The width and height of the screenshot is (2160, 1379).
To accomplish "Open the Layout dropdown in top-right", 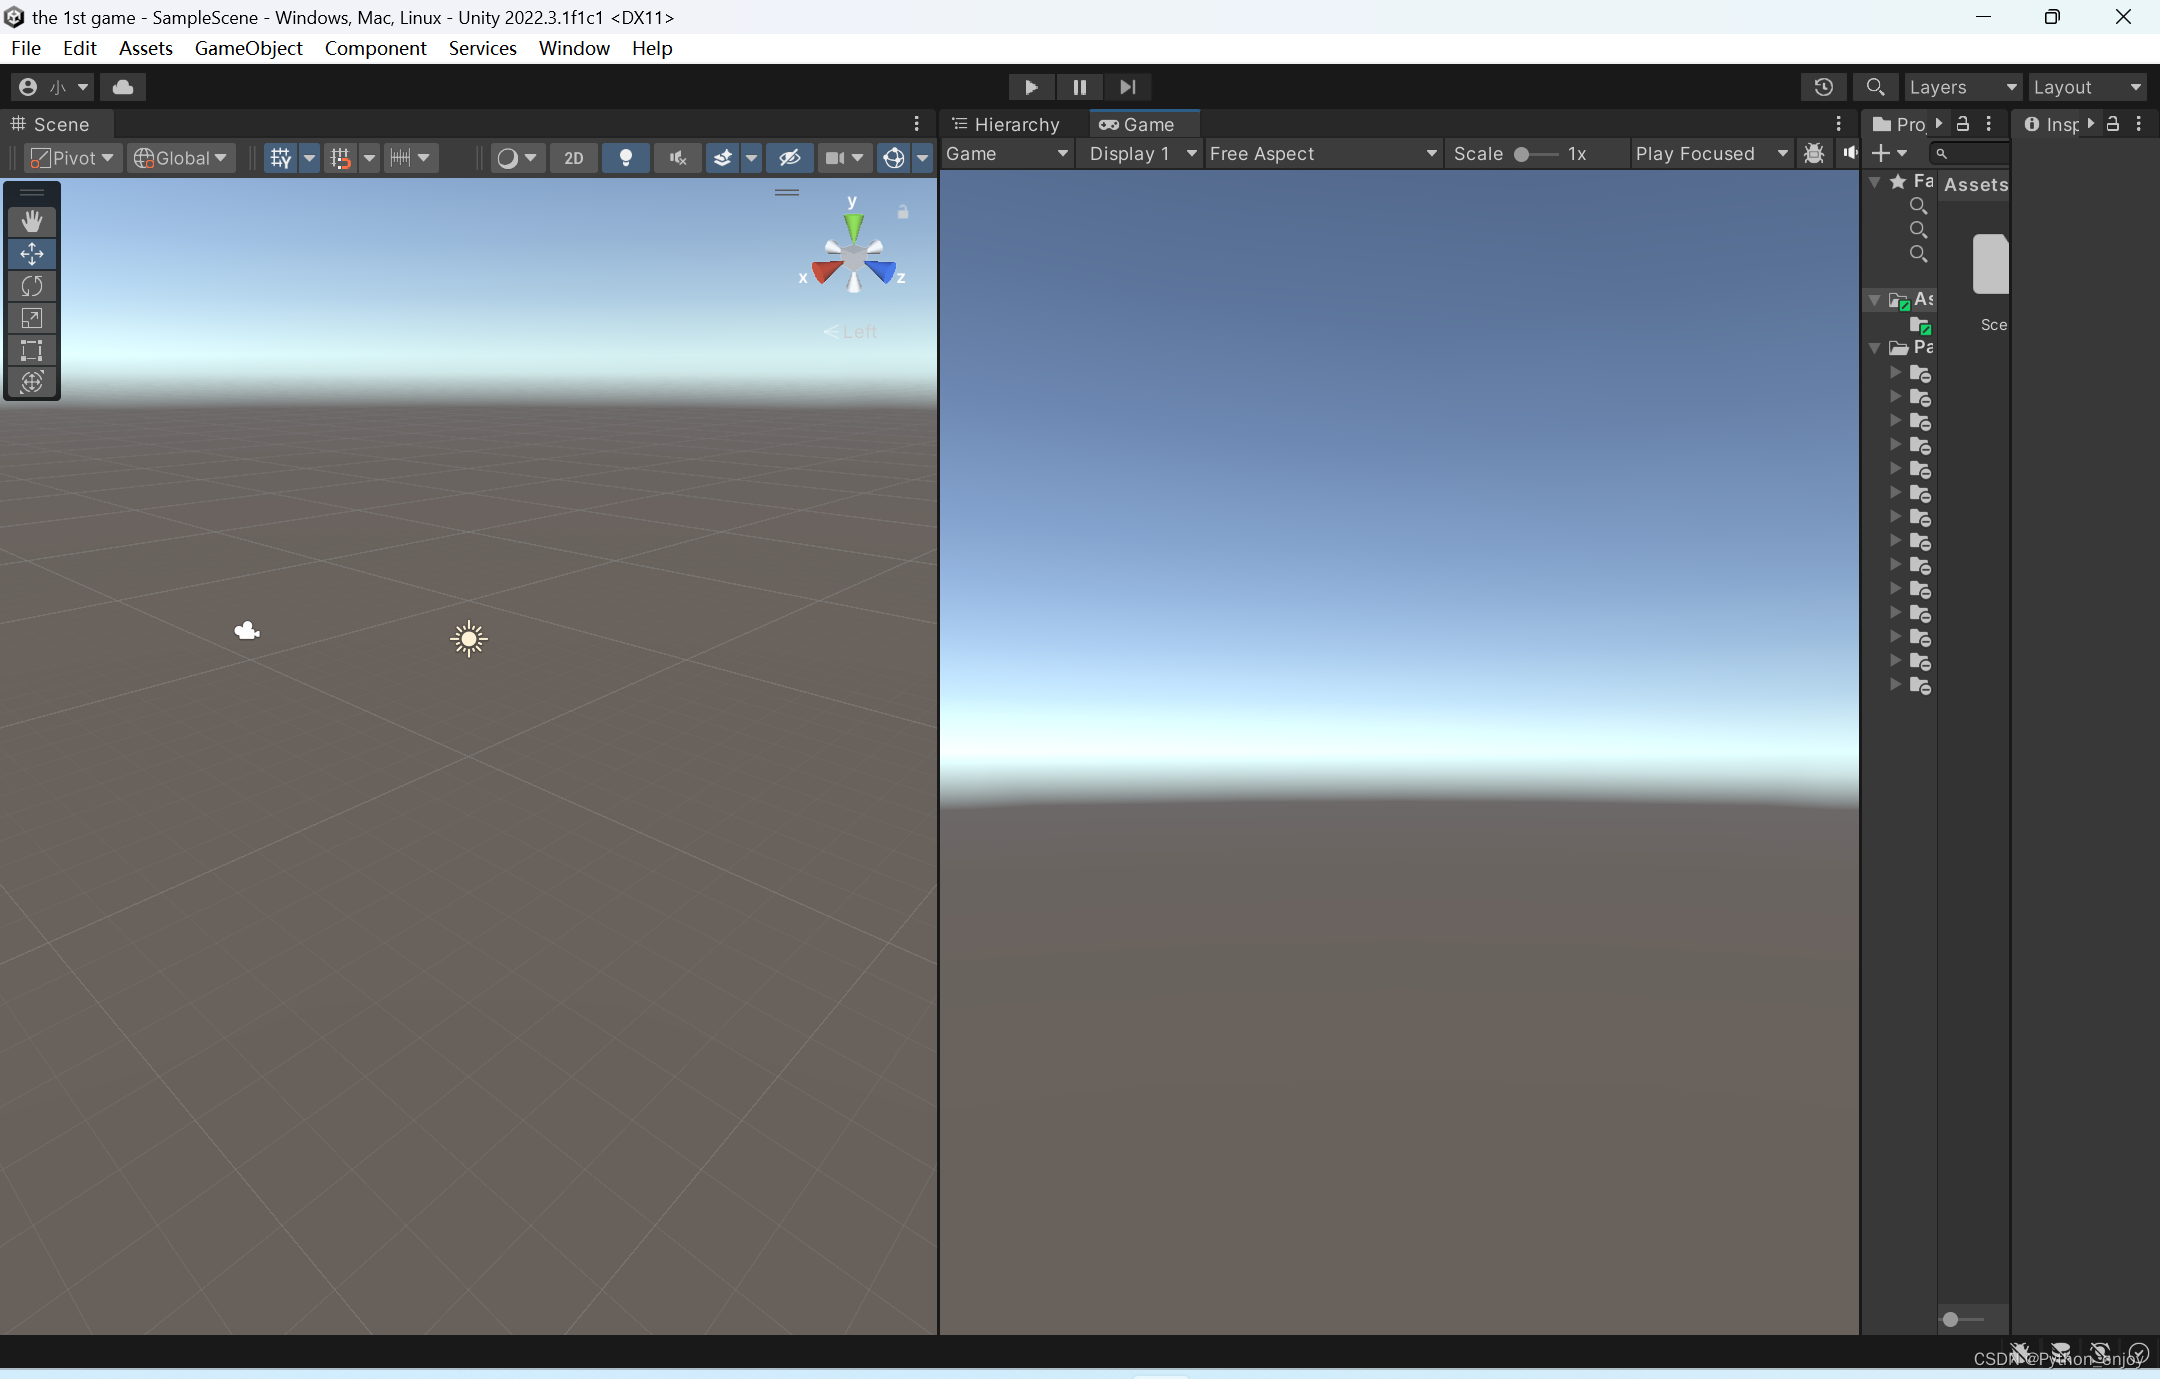I will (x=2086, y=87).
